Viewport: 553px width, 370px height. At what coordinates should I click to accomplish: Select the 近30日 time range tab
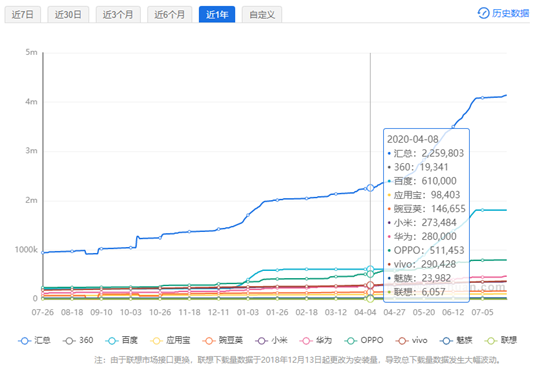(x=68, y=14)
